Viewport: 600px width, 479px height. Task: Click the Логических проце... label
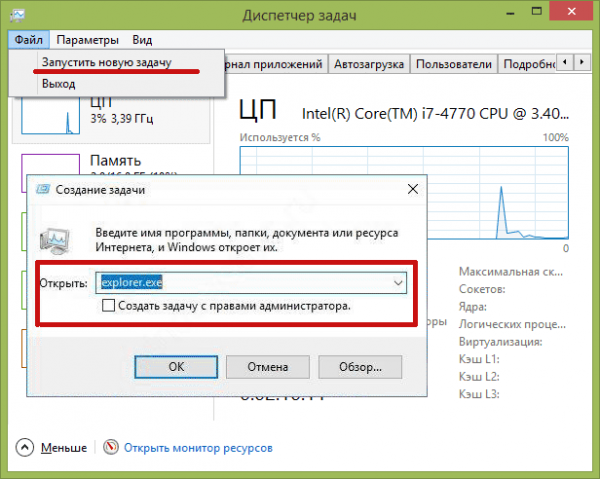(x=512, y=324)
